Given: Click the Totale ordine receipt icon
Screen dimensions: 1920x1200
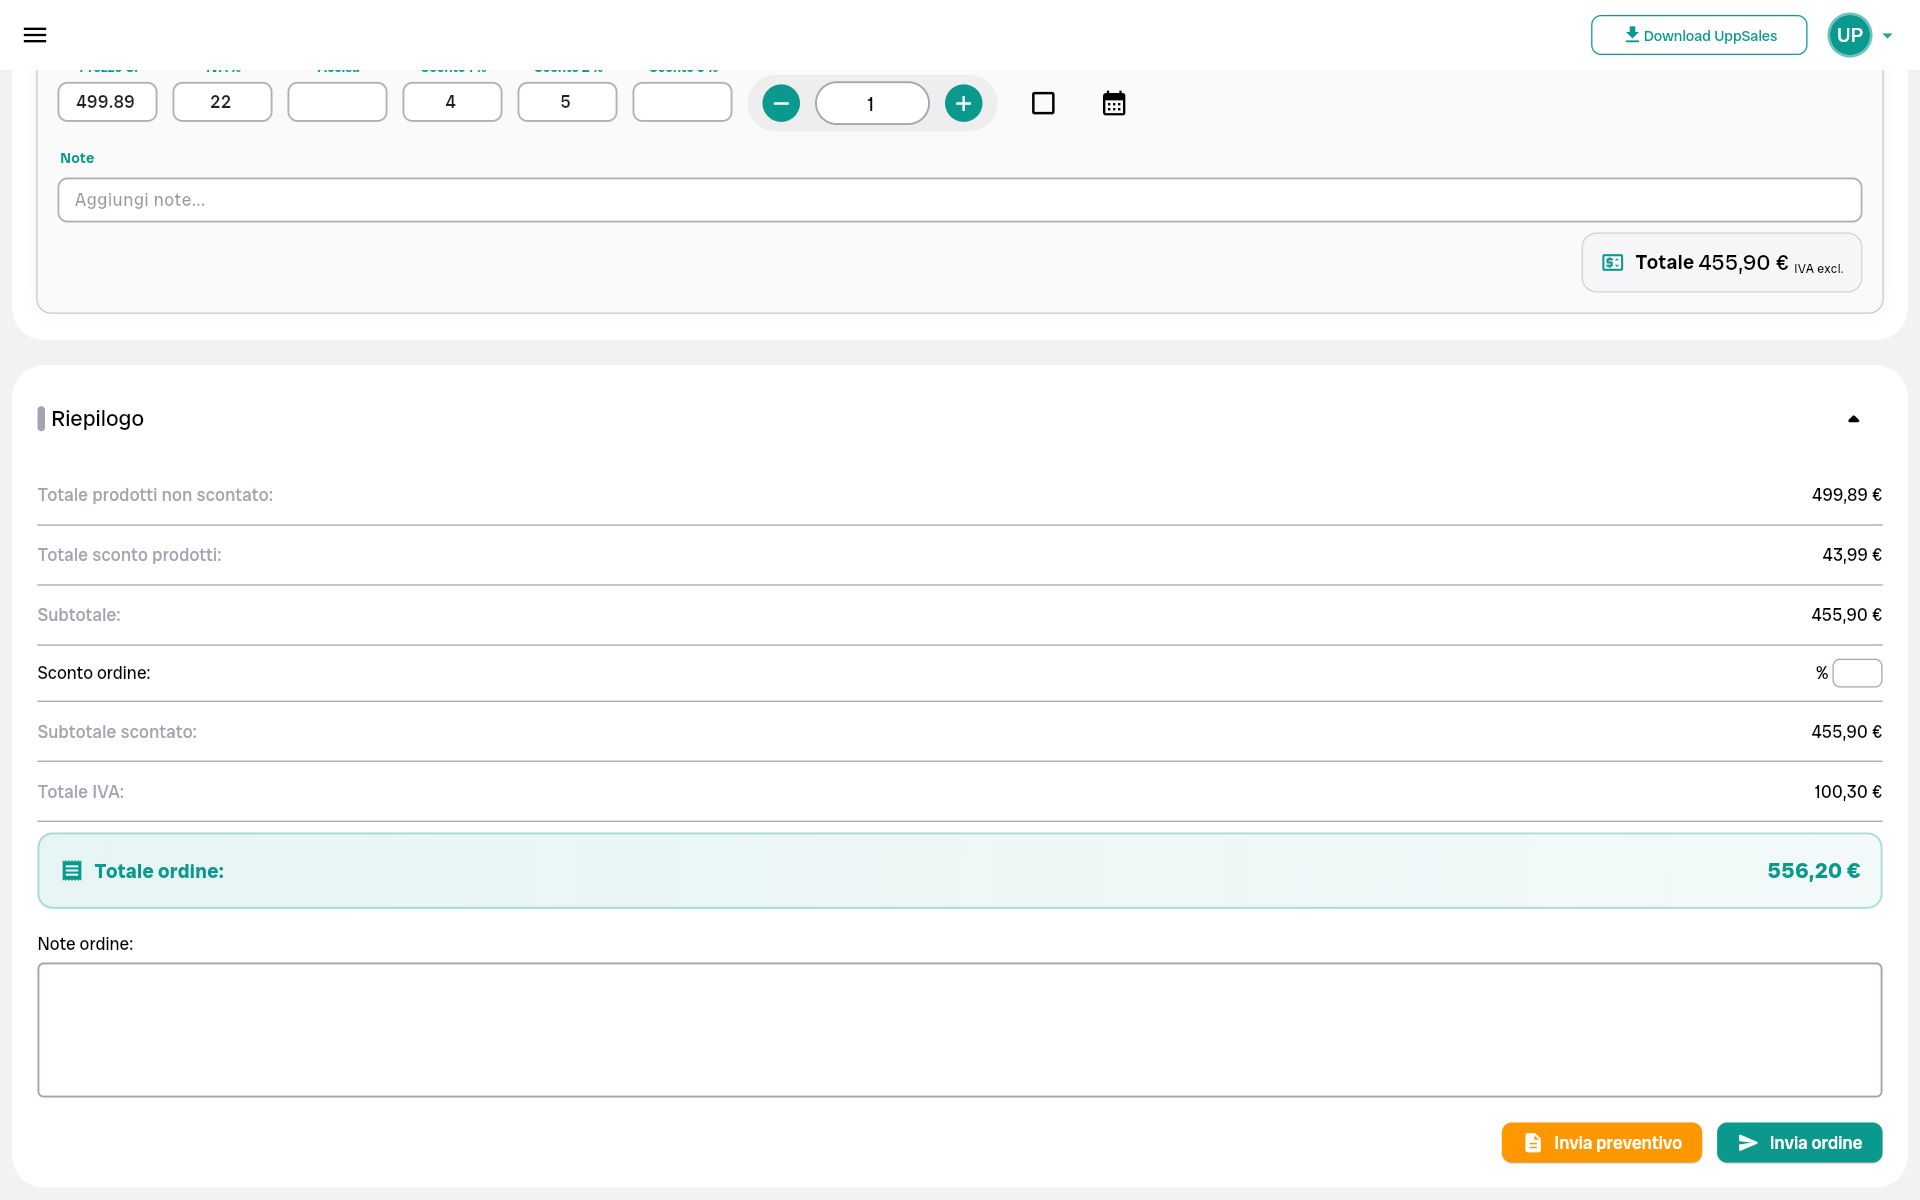Looking at the screenshot, I should coord(72,871).
